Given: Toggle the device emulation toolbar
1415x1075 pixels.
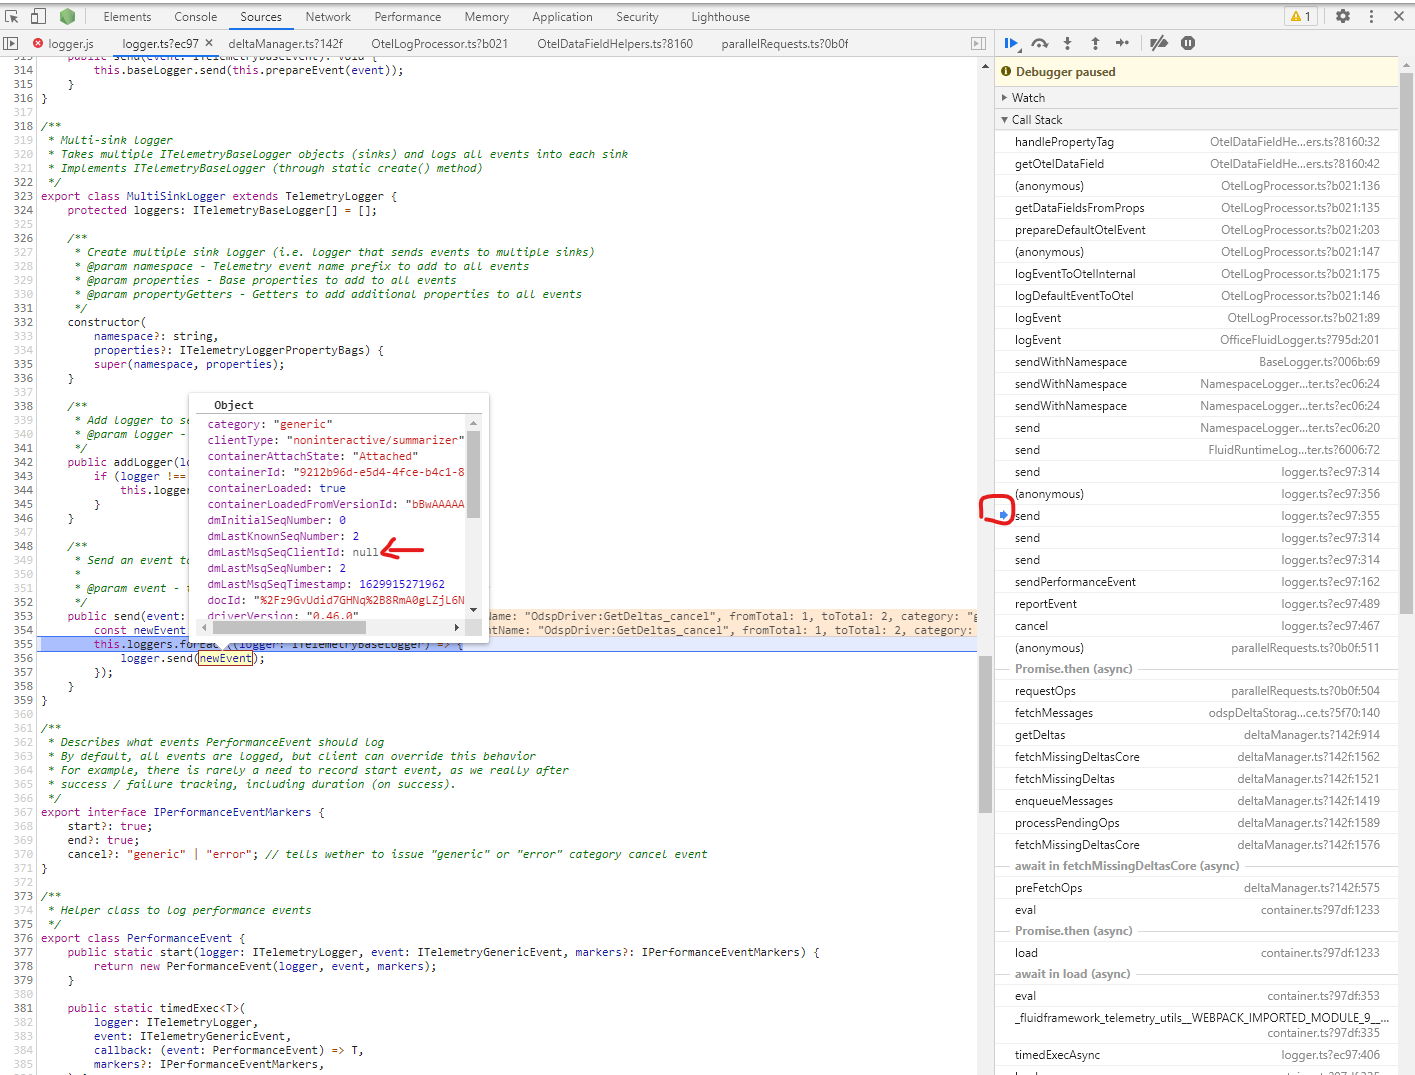Looking at the screenshot, I should (37, 16).
